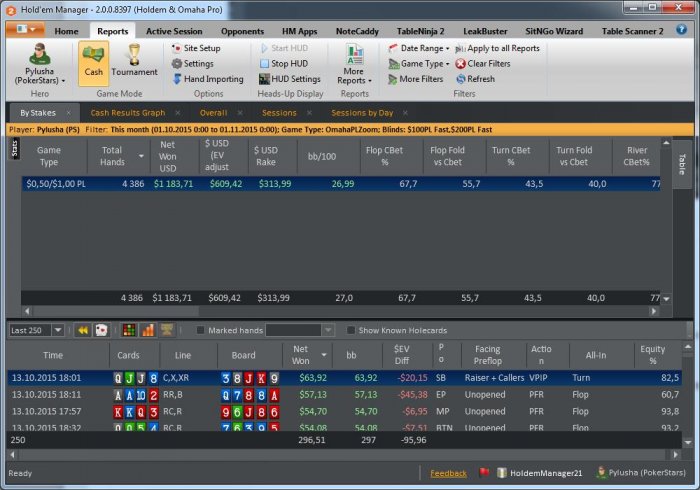Image resolution: width=700 pixels, height=490 pixels.
Task: Open the bar chart graph icon
Action: (x=148, y=330)
